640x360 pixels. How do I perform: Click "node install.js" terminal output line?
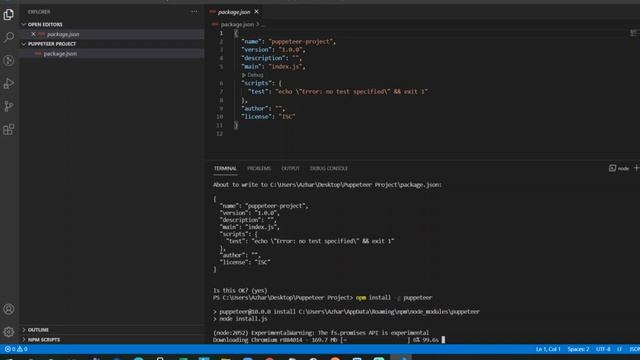click(240, 319)
